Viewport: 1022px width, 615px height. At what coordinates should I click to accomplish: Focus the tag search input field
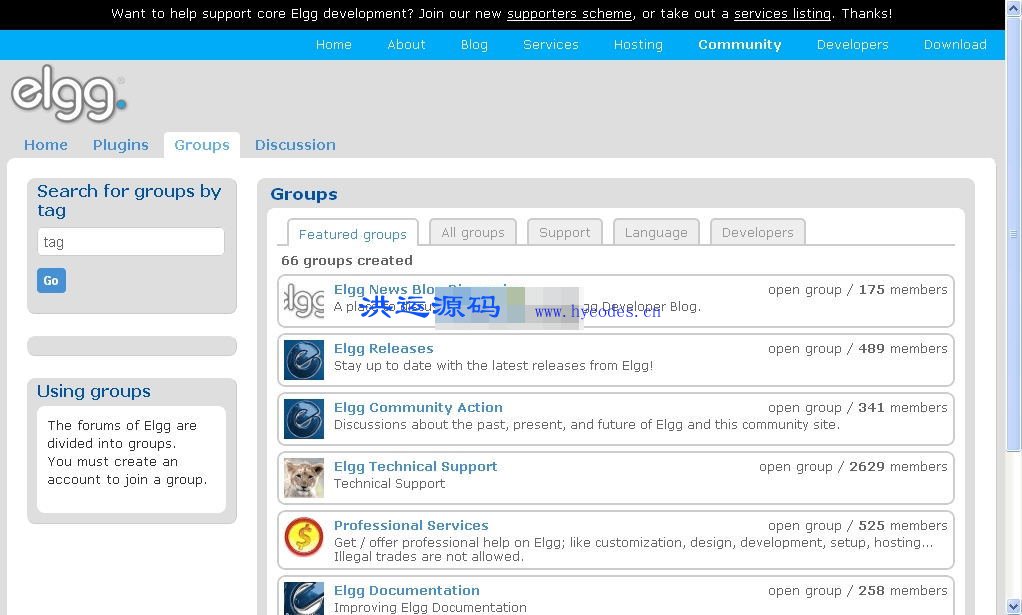[130, 242]
